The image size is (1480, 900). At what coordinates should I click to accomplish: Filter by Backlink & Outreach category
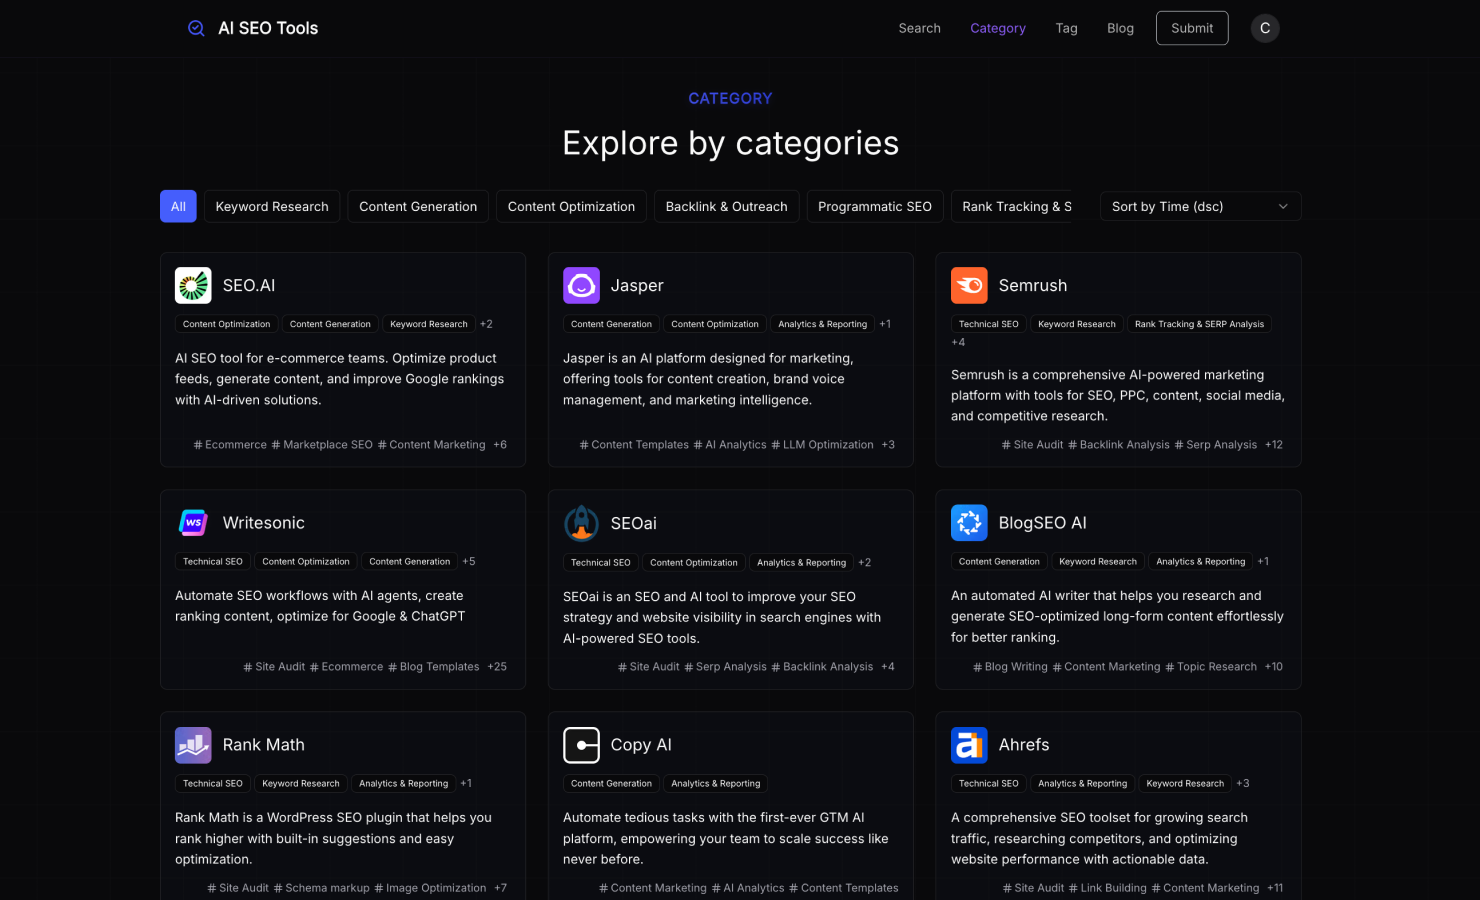726,206
